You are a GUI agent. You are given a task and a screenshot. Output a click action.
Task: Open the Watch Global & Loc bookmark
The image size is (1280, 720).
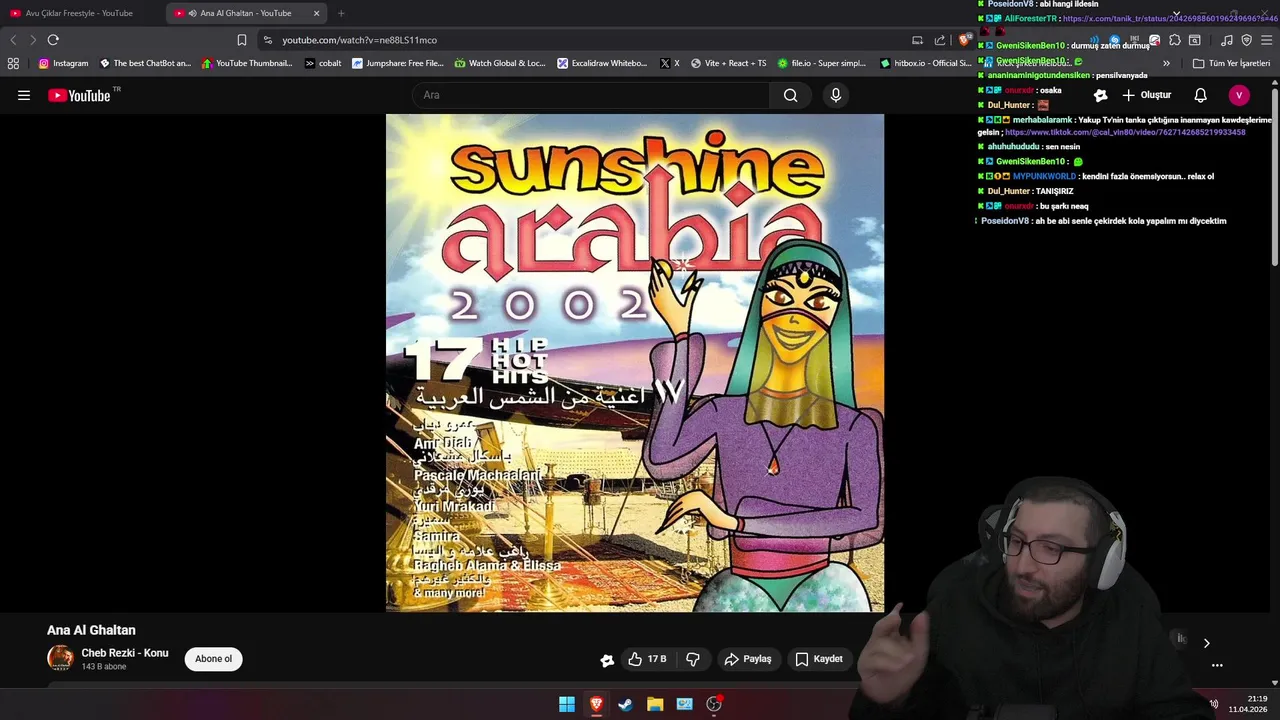[x=500, y=63]
